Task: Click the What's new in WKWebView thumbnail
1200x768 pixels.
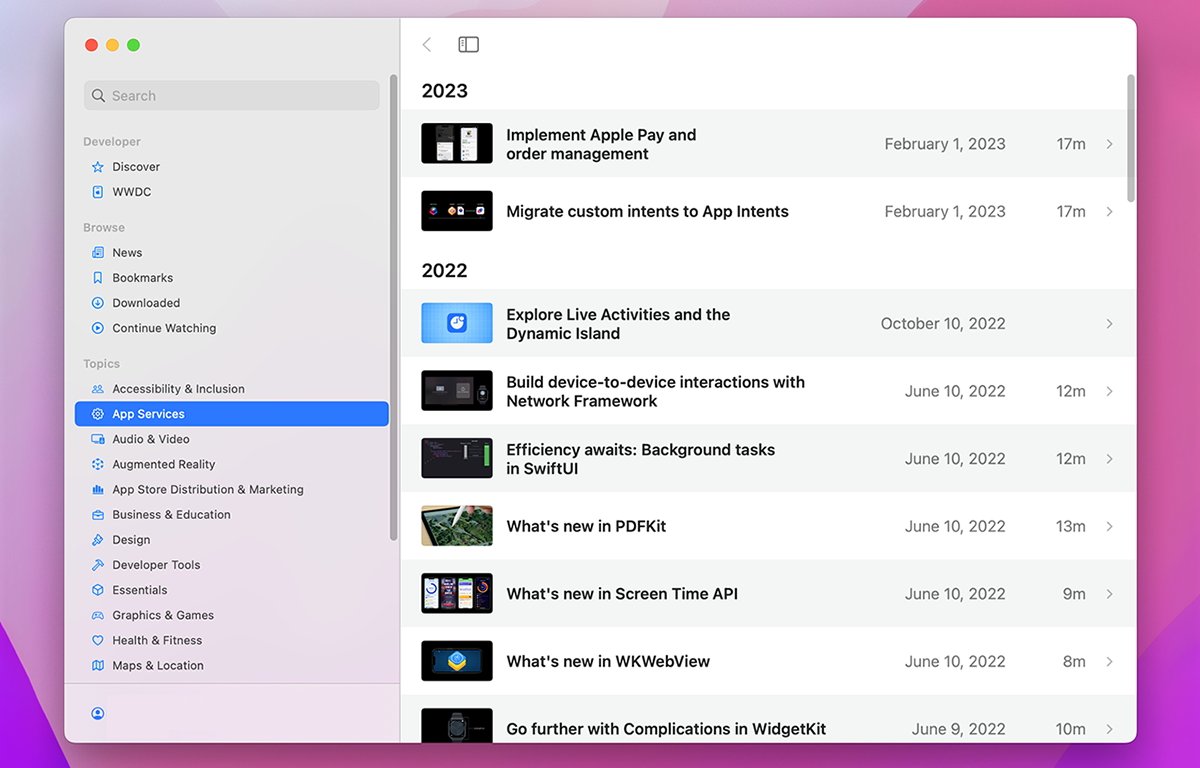Action: [x=457, y=661]
